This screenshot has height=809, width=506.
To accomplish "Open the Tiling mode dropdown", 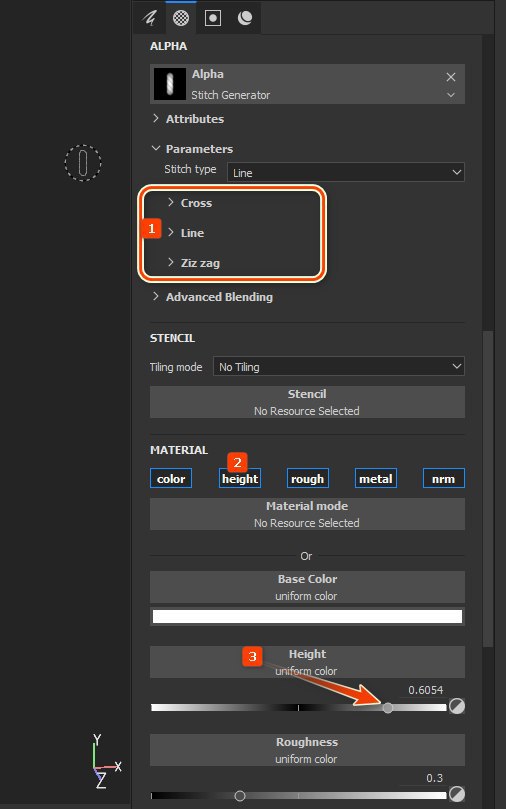I will [x=338, y=366].
